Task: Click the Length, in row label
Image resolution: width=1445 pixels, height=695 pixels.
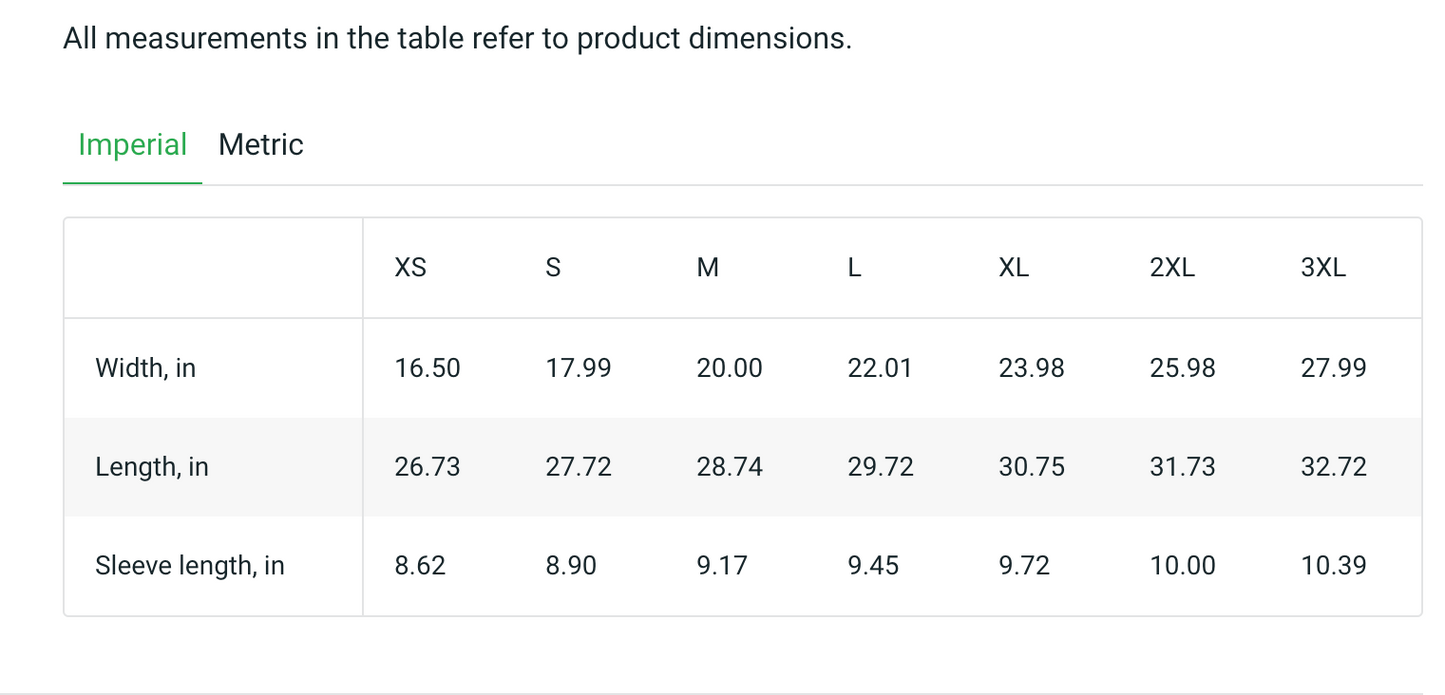Action: (x=152, y=467)
